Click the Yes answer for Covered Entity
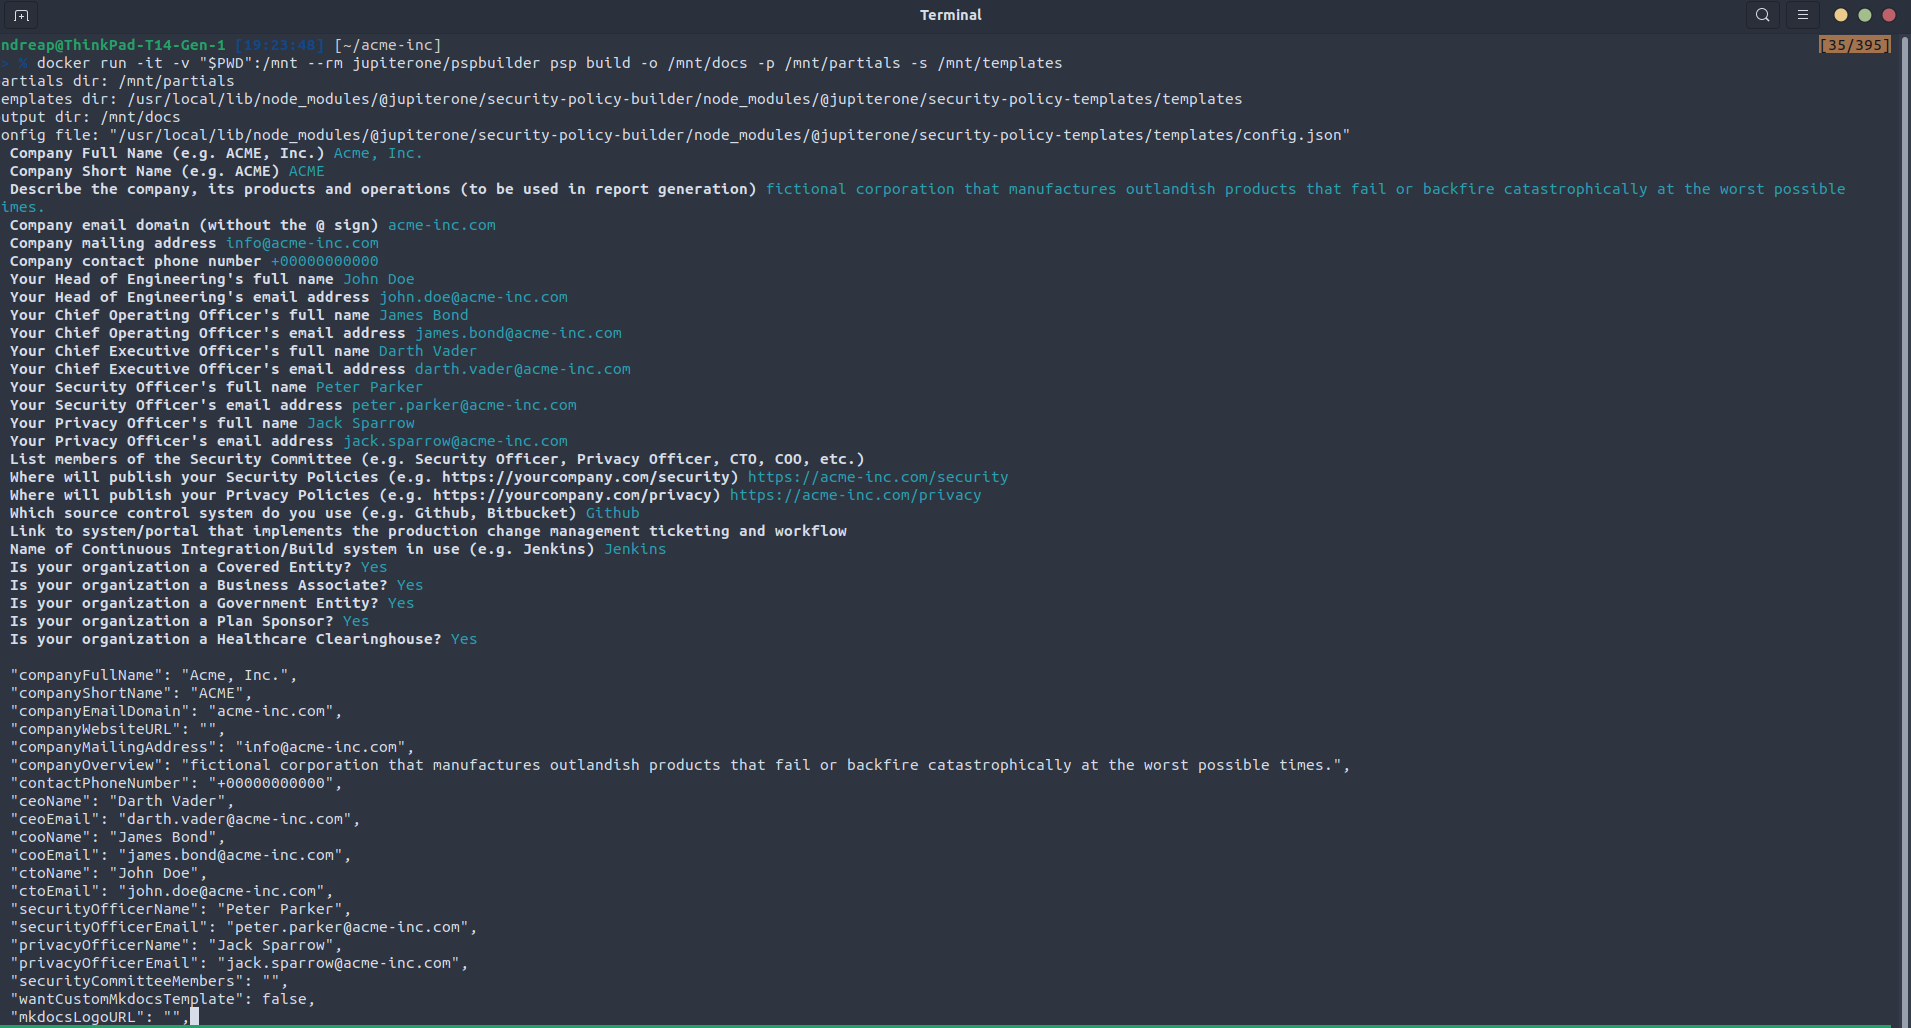Screen dimensions: 1911x1028 (373, 567)
